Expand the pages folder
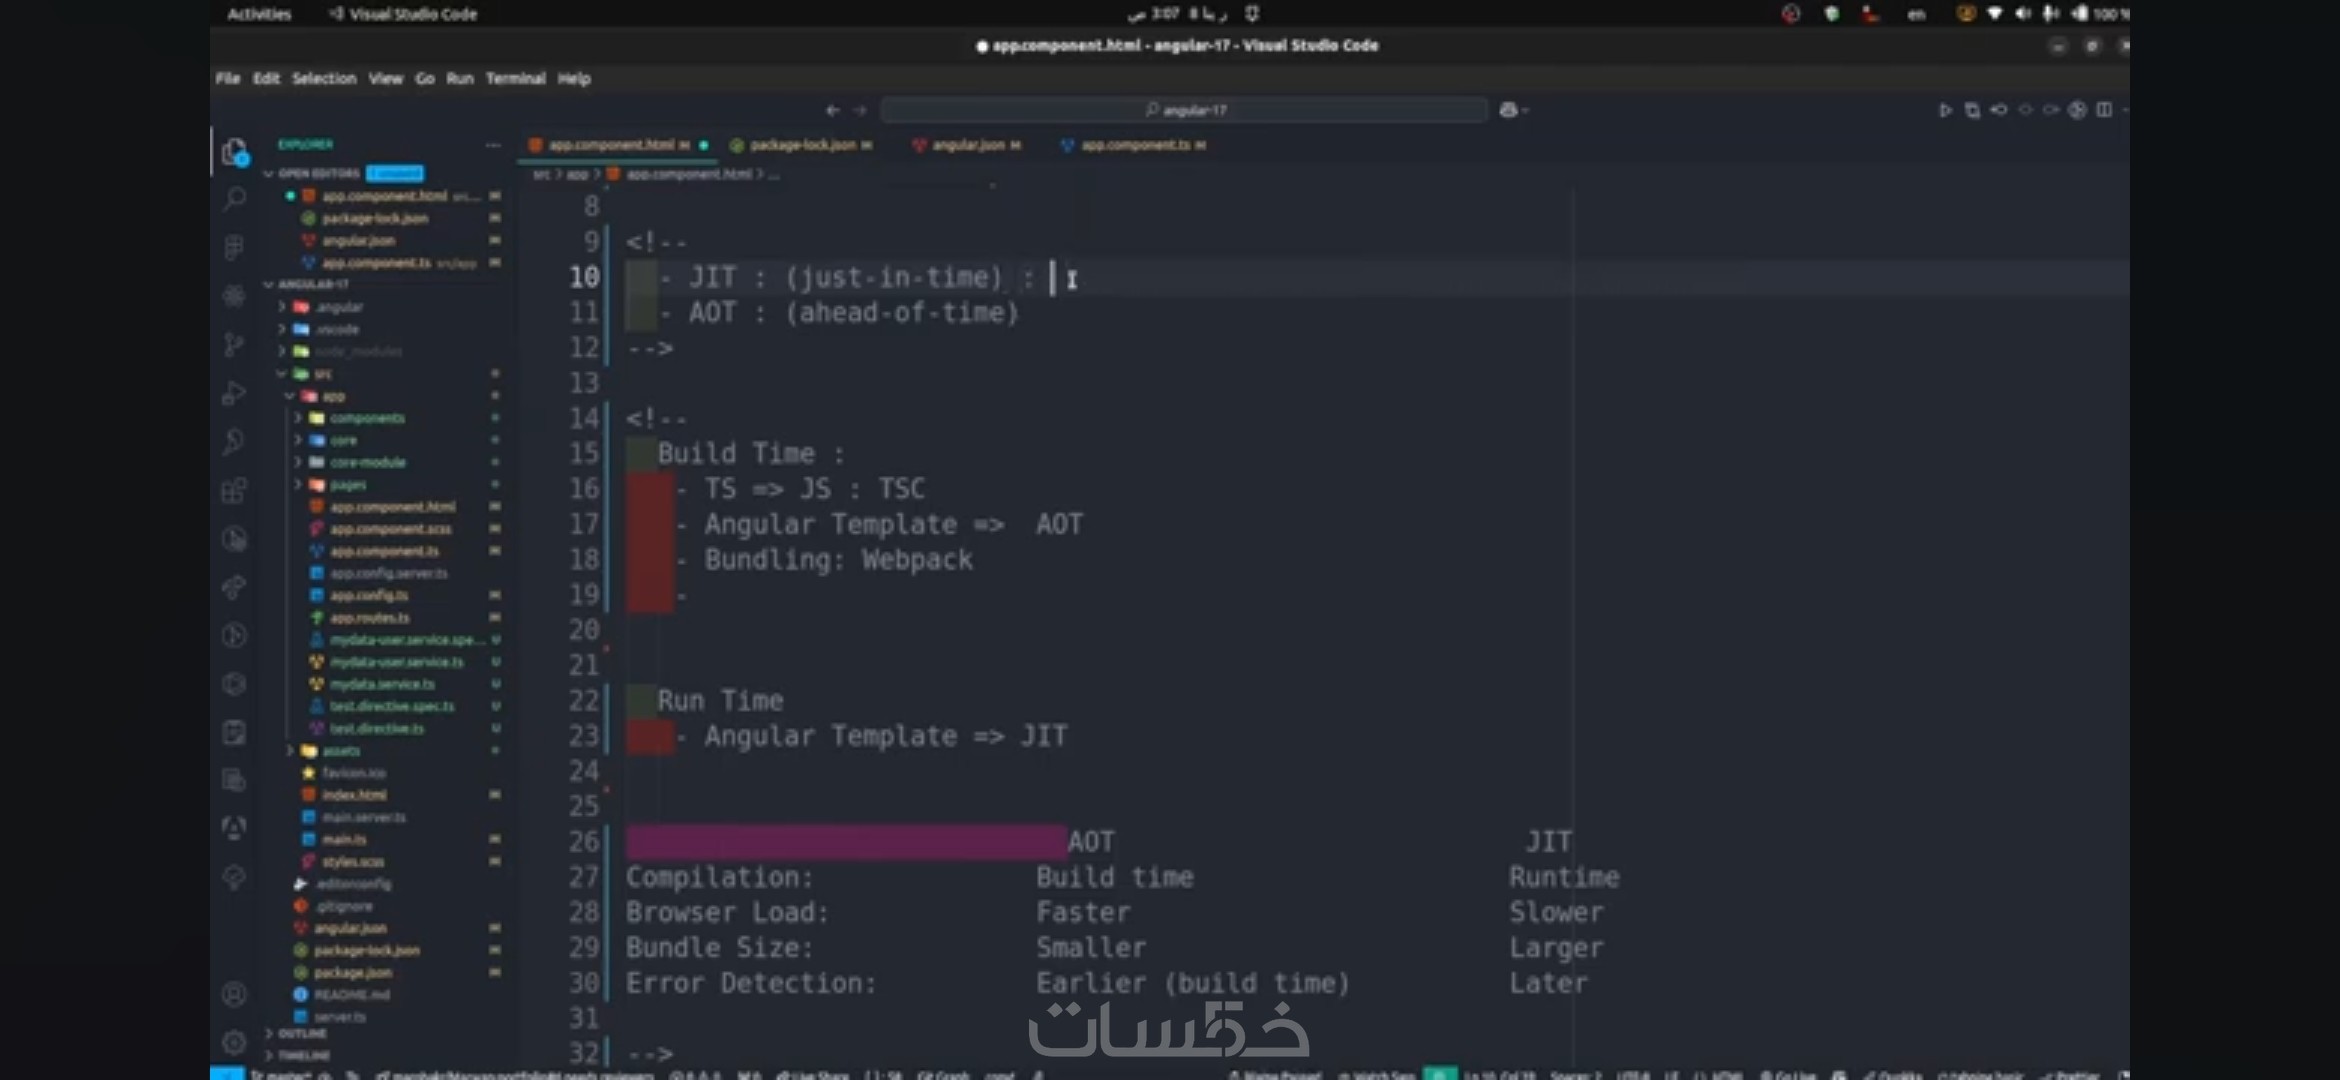Screen dimensions: 2340x1080 click(x=347, y=485)
